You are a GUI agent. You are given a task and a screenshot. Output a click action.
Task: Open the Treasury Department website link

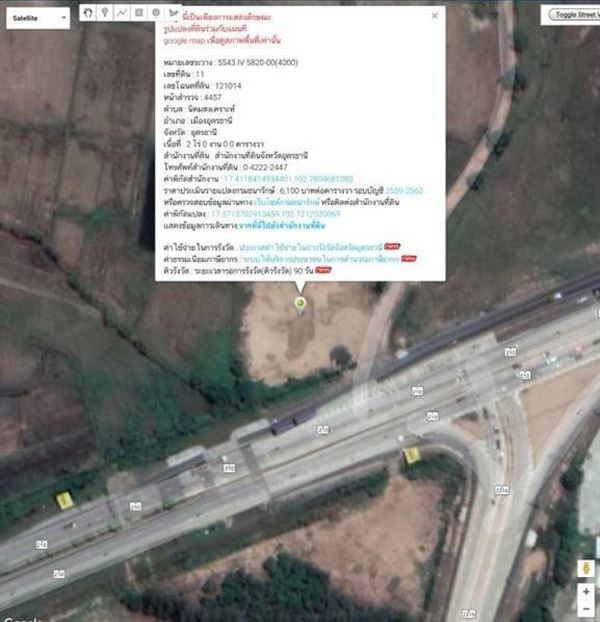pyautogui.click(x=286, y=202)
